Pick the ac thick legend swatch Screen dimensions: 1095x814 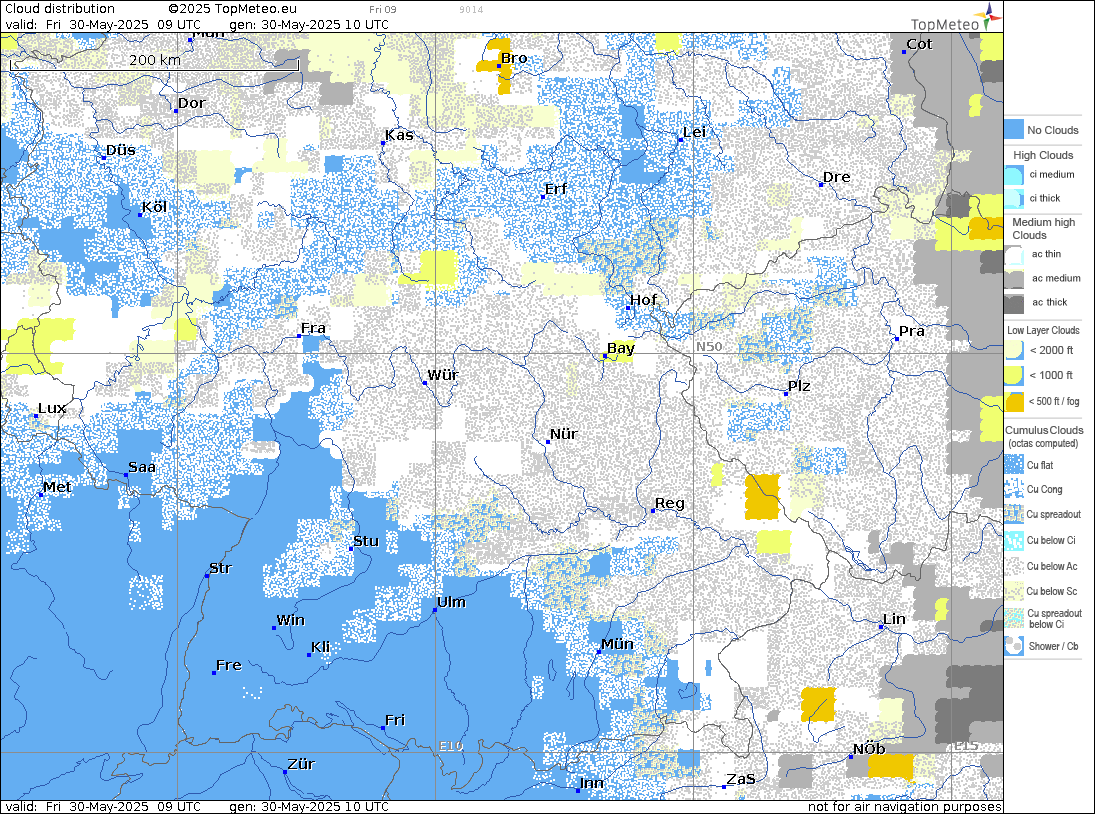click(x=1014, y=302)
